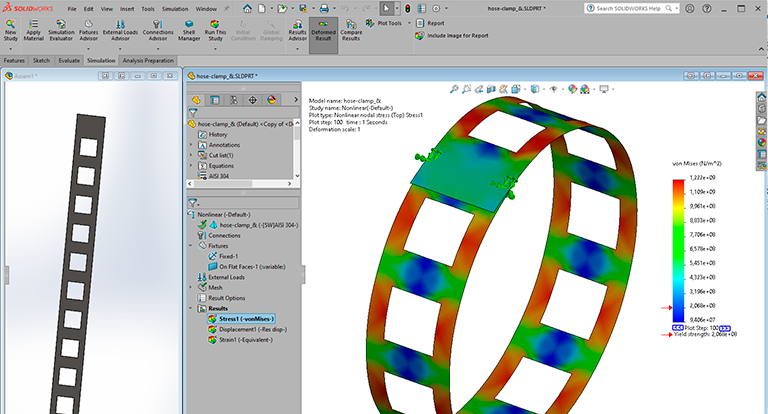Open the Simulation menu in menu bar
The width and height of the screenshot is (768, 414).
pos(173,7)
